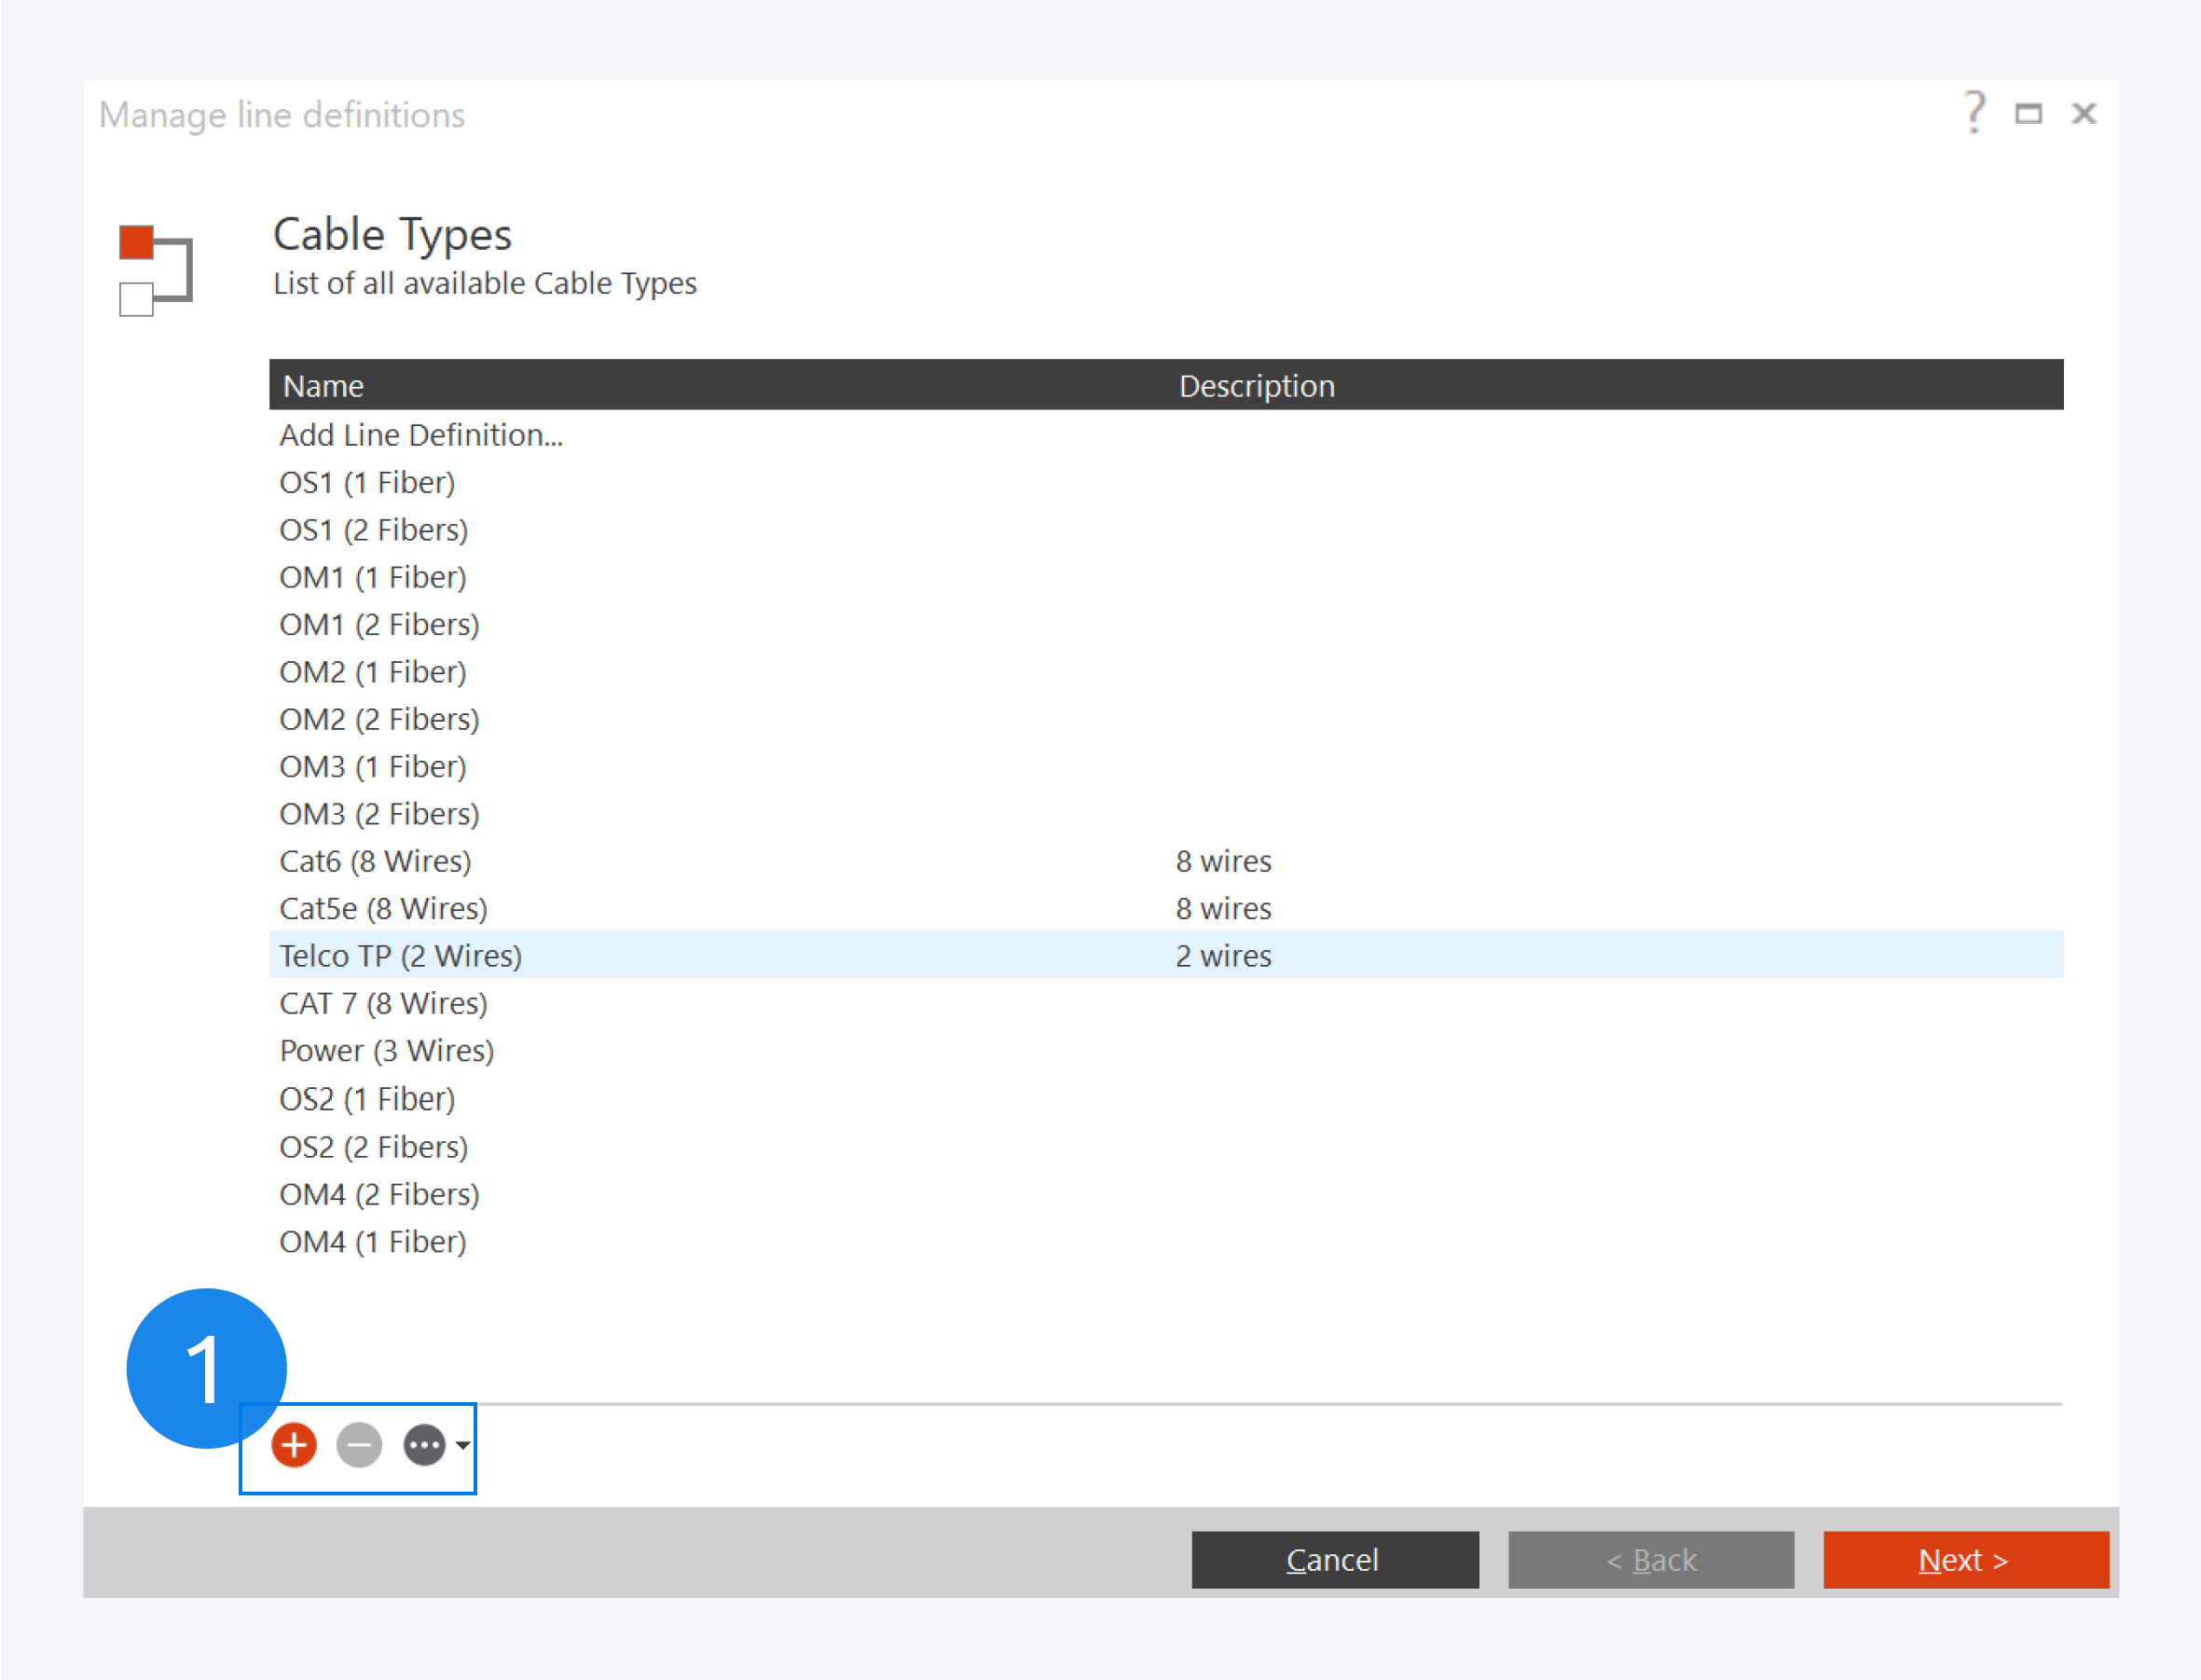The width and height of the screenshot is (2201, 1680).
Task: Sort by the Description column header
Action: tap(1256, 386)
